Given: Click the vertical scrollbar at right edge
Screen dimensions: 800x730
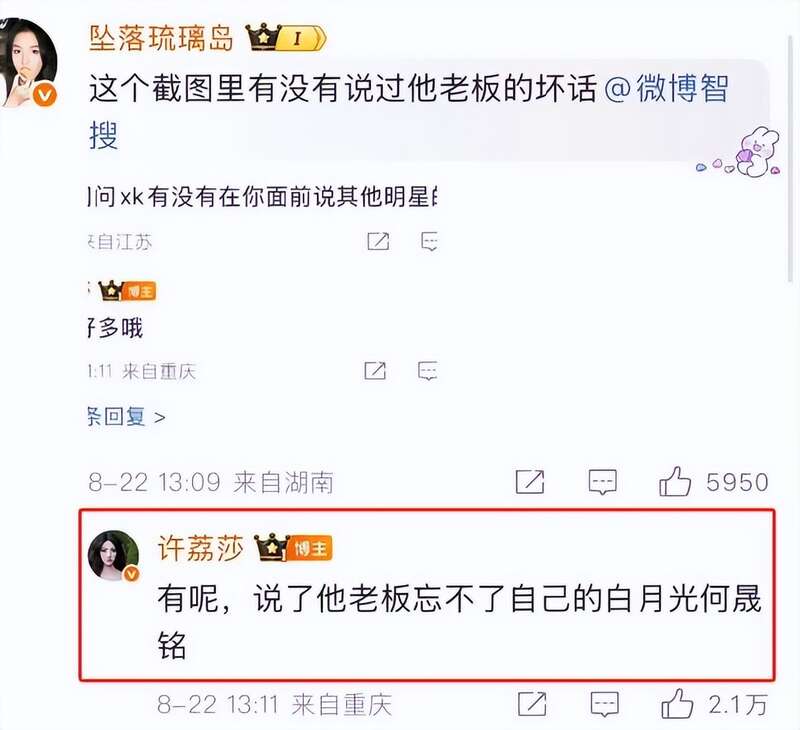Looking at the screenshot, I should pyautogui.click(x=790, y=158).
